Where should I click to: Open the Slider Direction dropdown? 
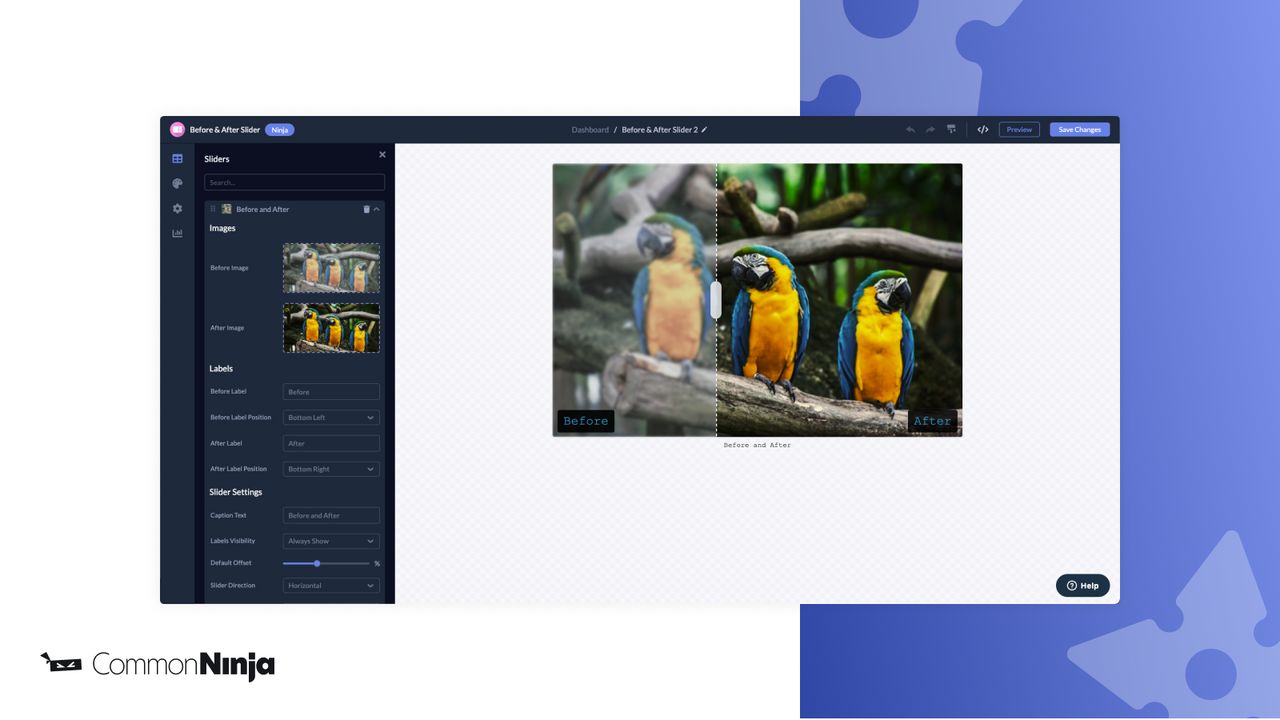[x=331, y=585]
